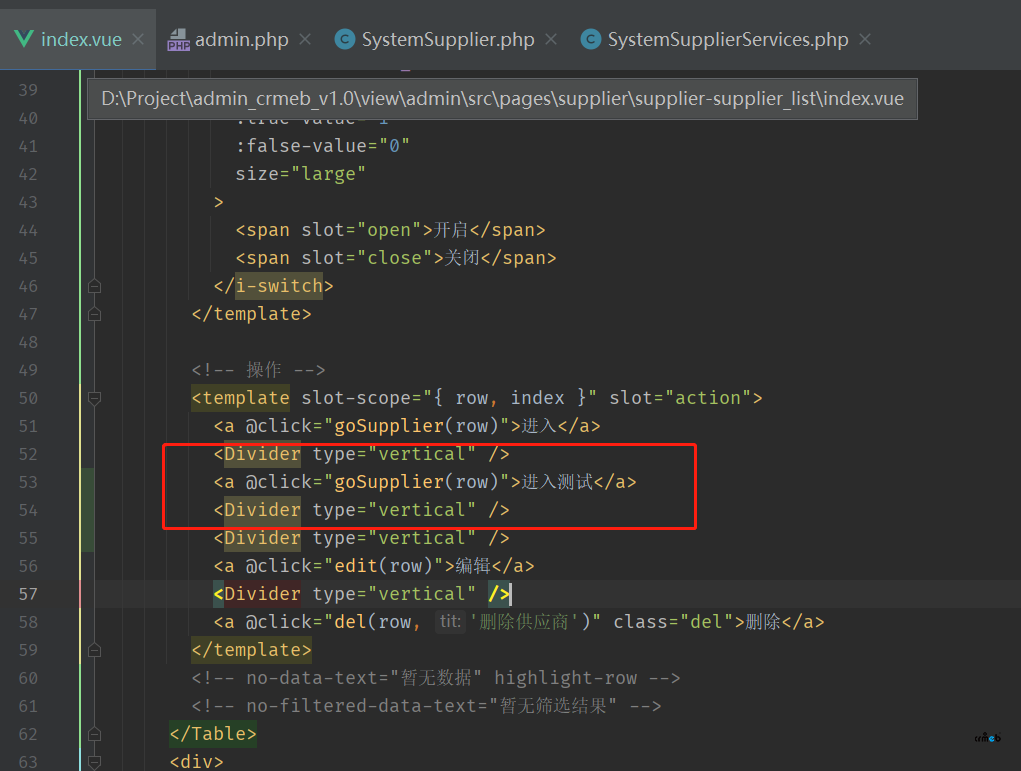Toggle fold marker at line 59 closing template

point(94,650)
